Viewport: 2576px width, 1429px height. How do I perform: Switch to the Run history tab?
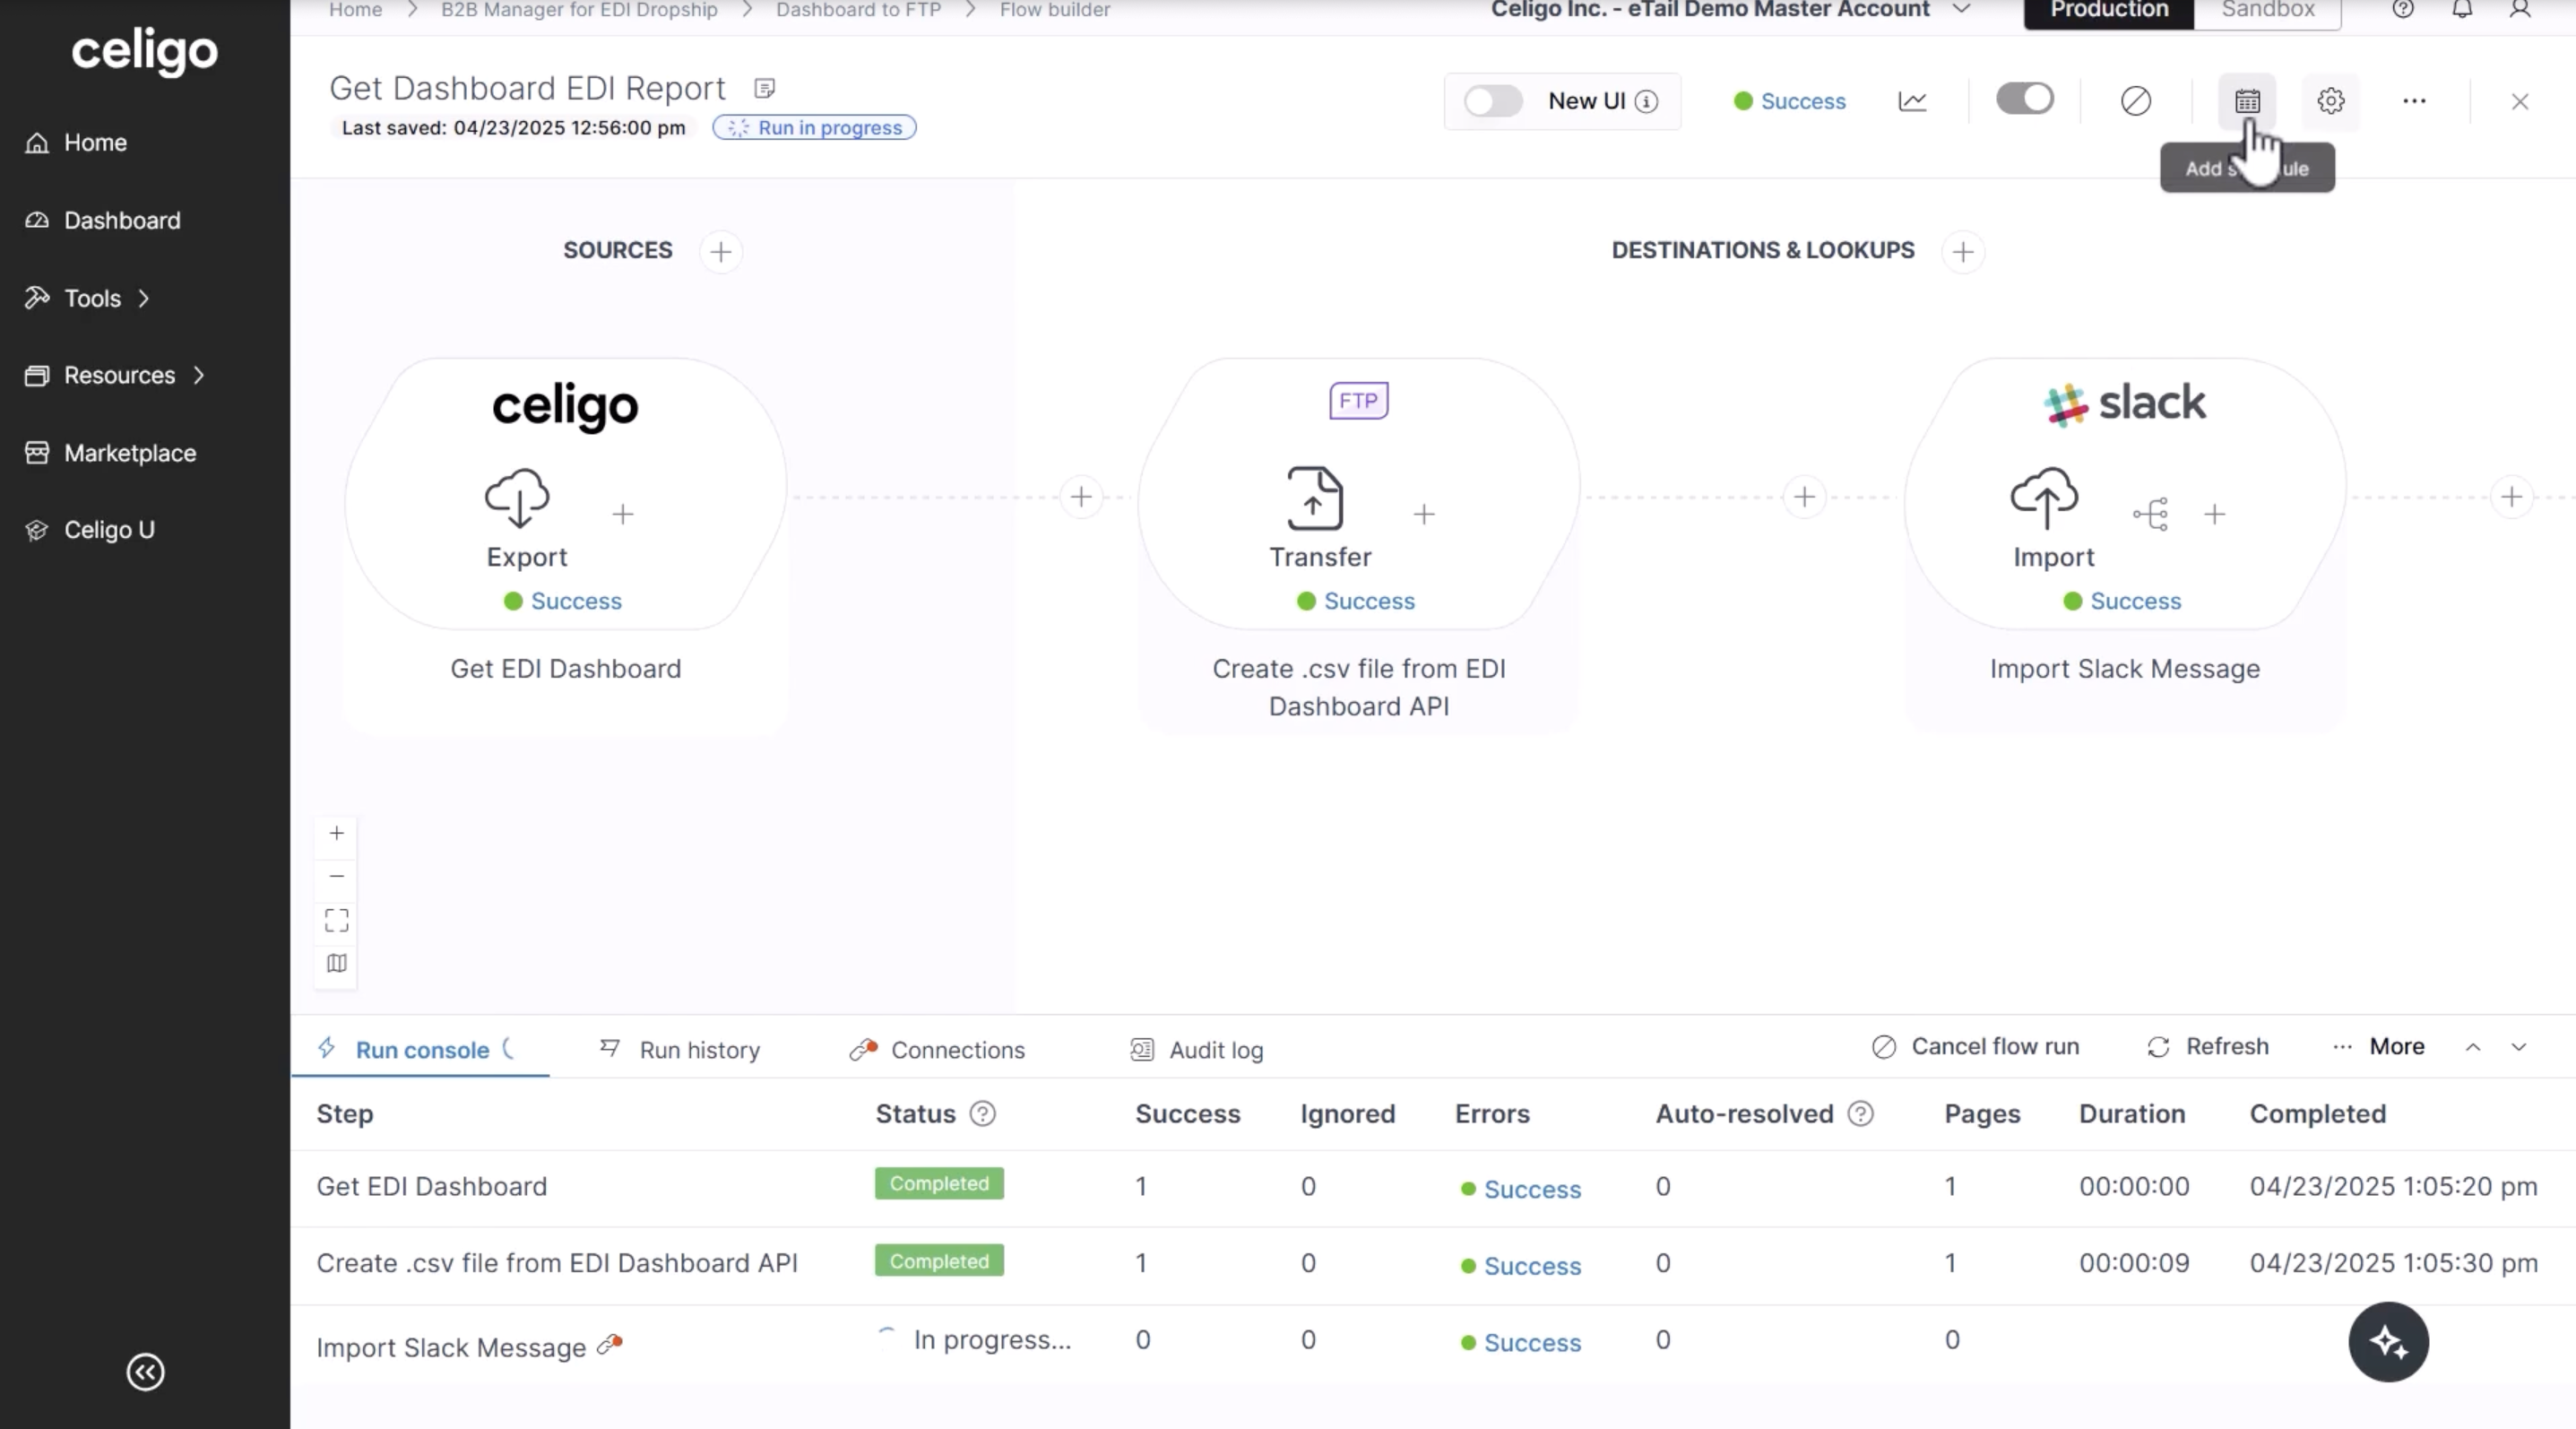680,1049
